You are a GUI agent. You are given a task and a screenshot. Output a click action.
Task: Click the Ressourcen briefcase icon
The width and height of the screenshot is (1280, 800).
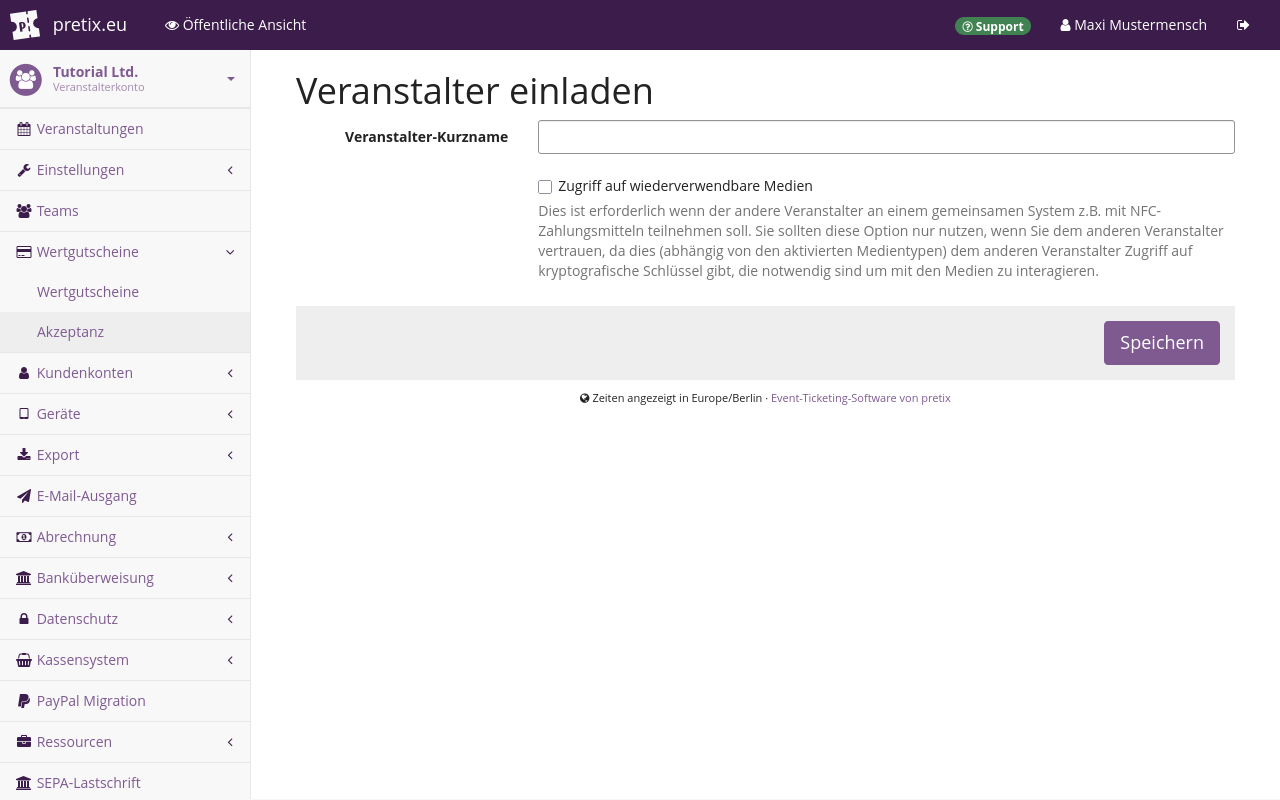pyautogui.click(x=24, y=742)
